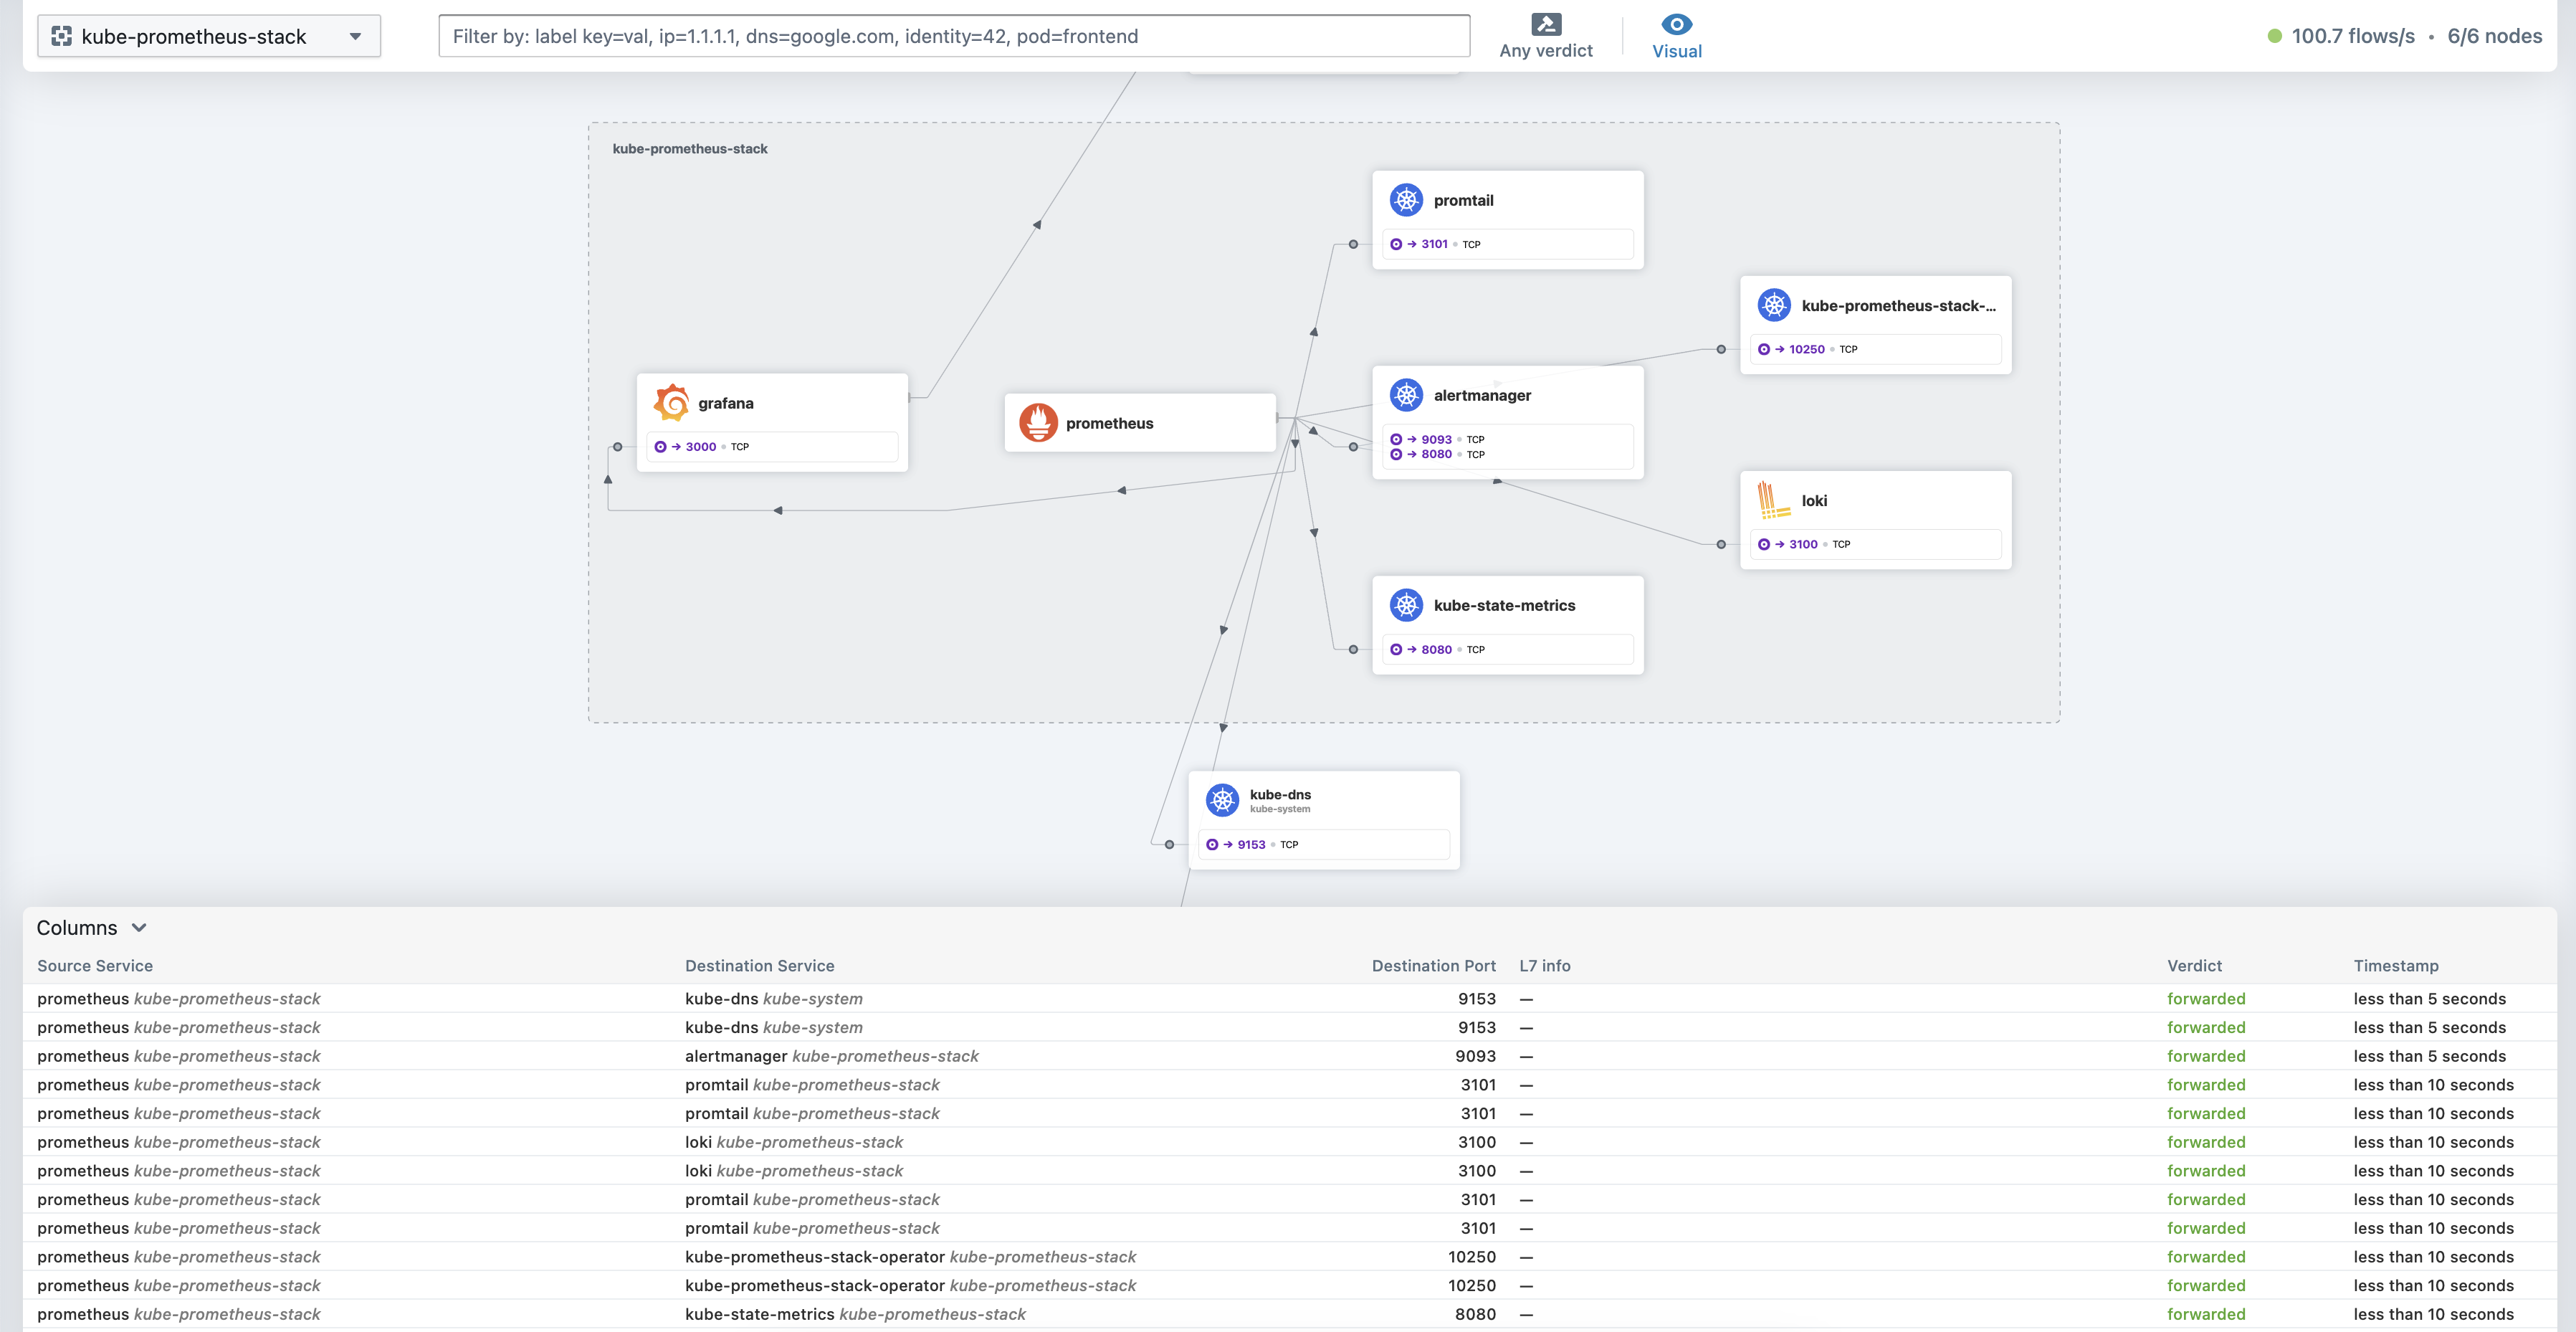Viewport: 2576px width, 1332px height.
Task: Click the grafana service logo icon
Action: pyautogui.click(x=672, y=403)
